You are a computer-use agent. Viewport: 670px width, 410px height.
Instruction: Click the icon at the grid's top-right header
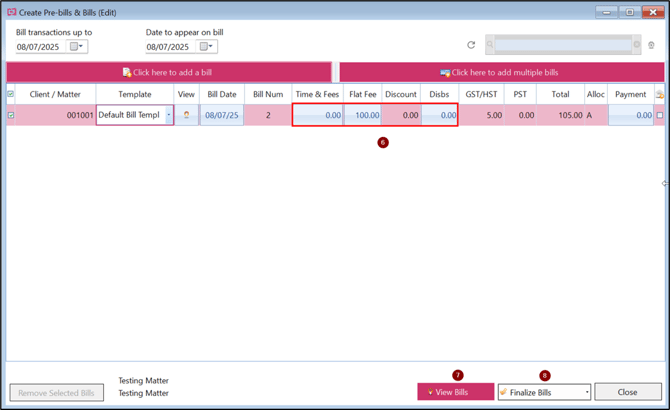coord(659,94)
